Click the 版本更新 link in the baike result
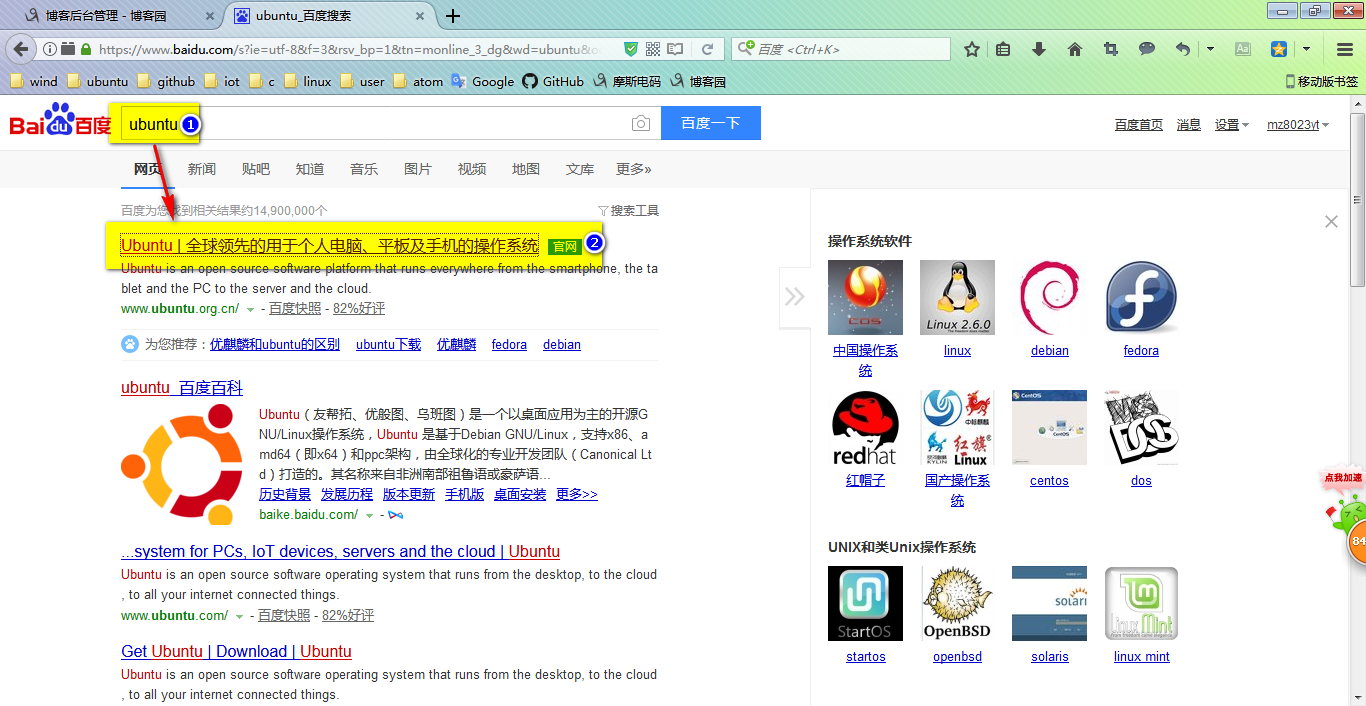 pos(409,494)
